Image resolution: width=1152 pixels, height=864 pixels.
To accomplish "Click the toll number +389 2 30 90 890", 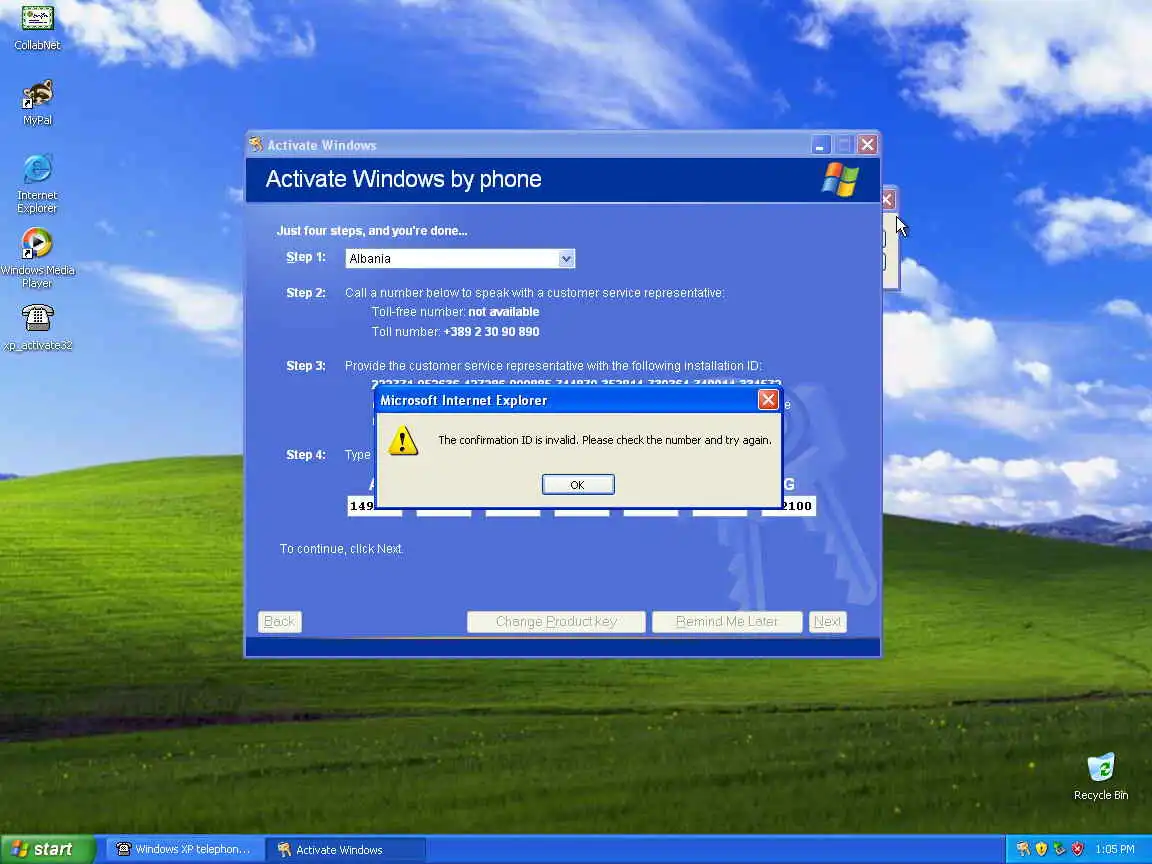I will 492,332.
